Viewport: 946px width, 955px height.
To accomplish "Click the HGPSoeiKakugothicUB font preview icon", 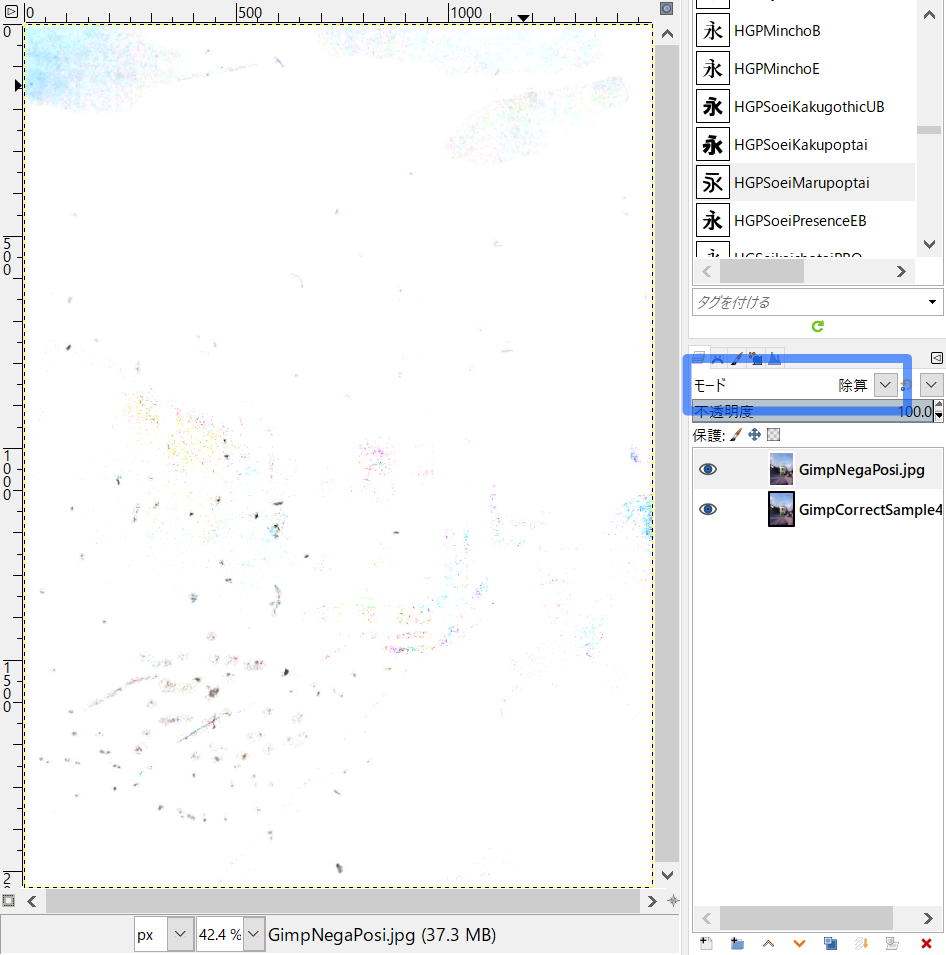I will pos(713,107).
